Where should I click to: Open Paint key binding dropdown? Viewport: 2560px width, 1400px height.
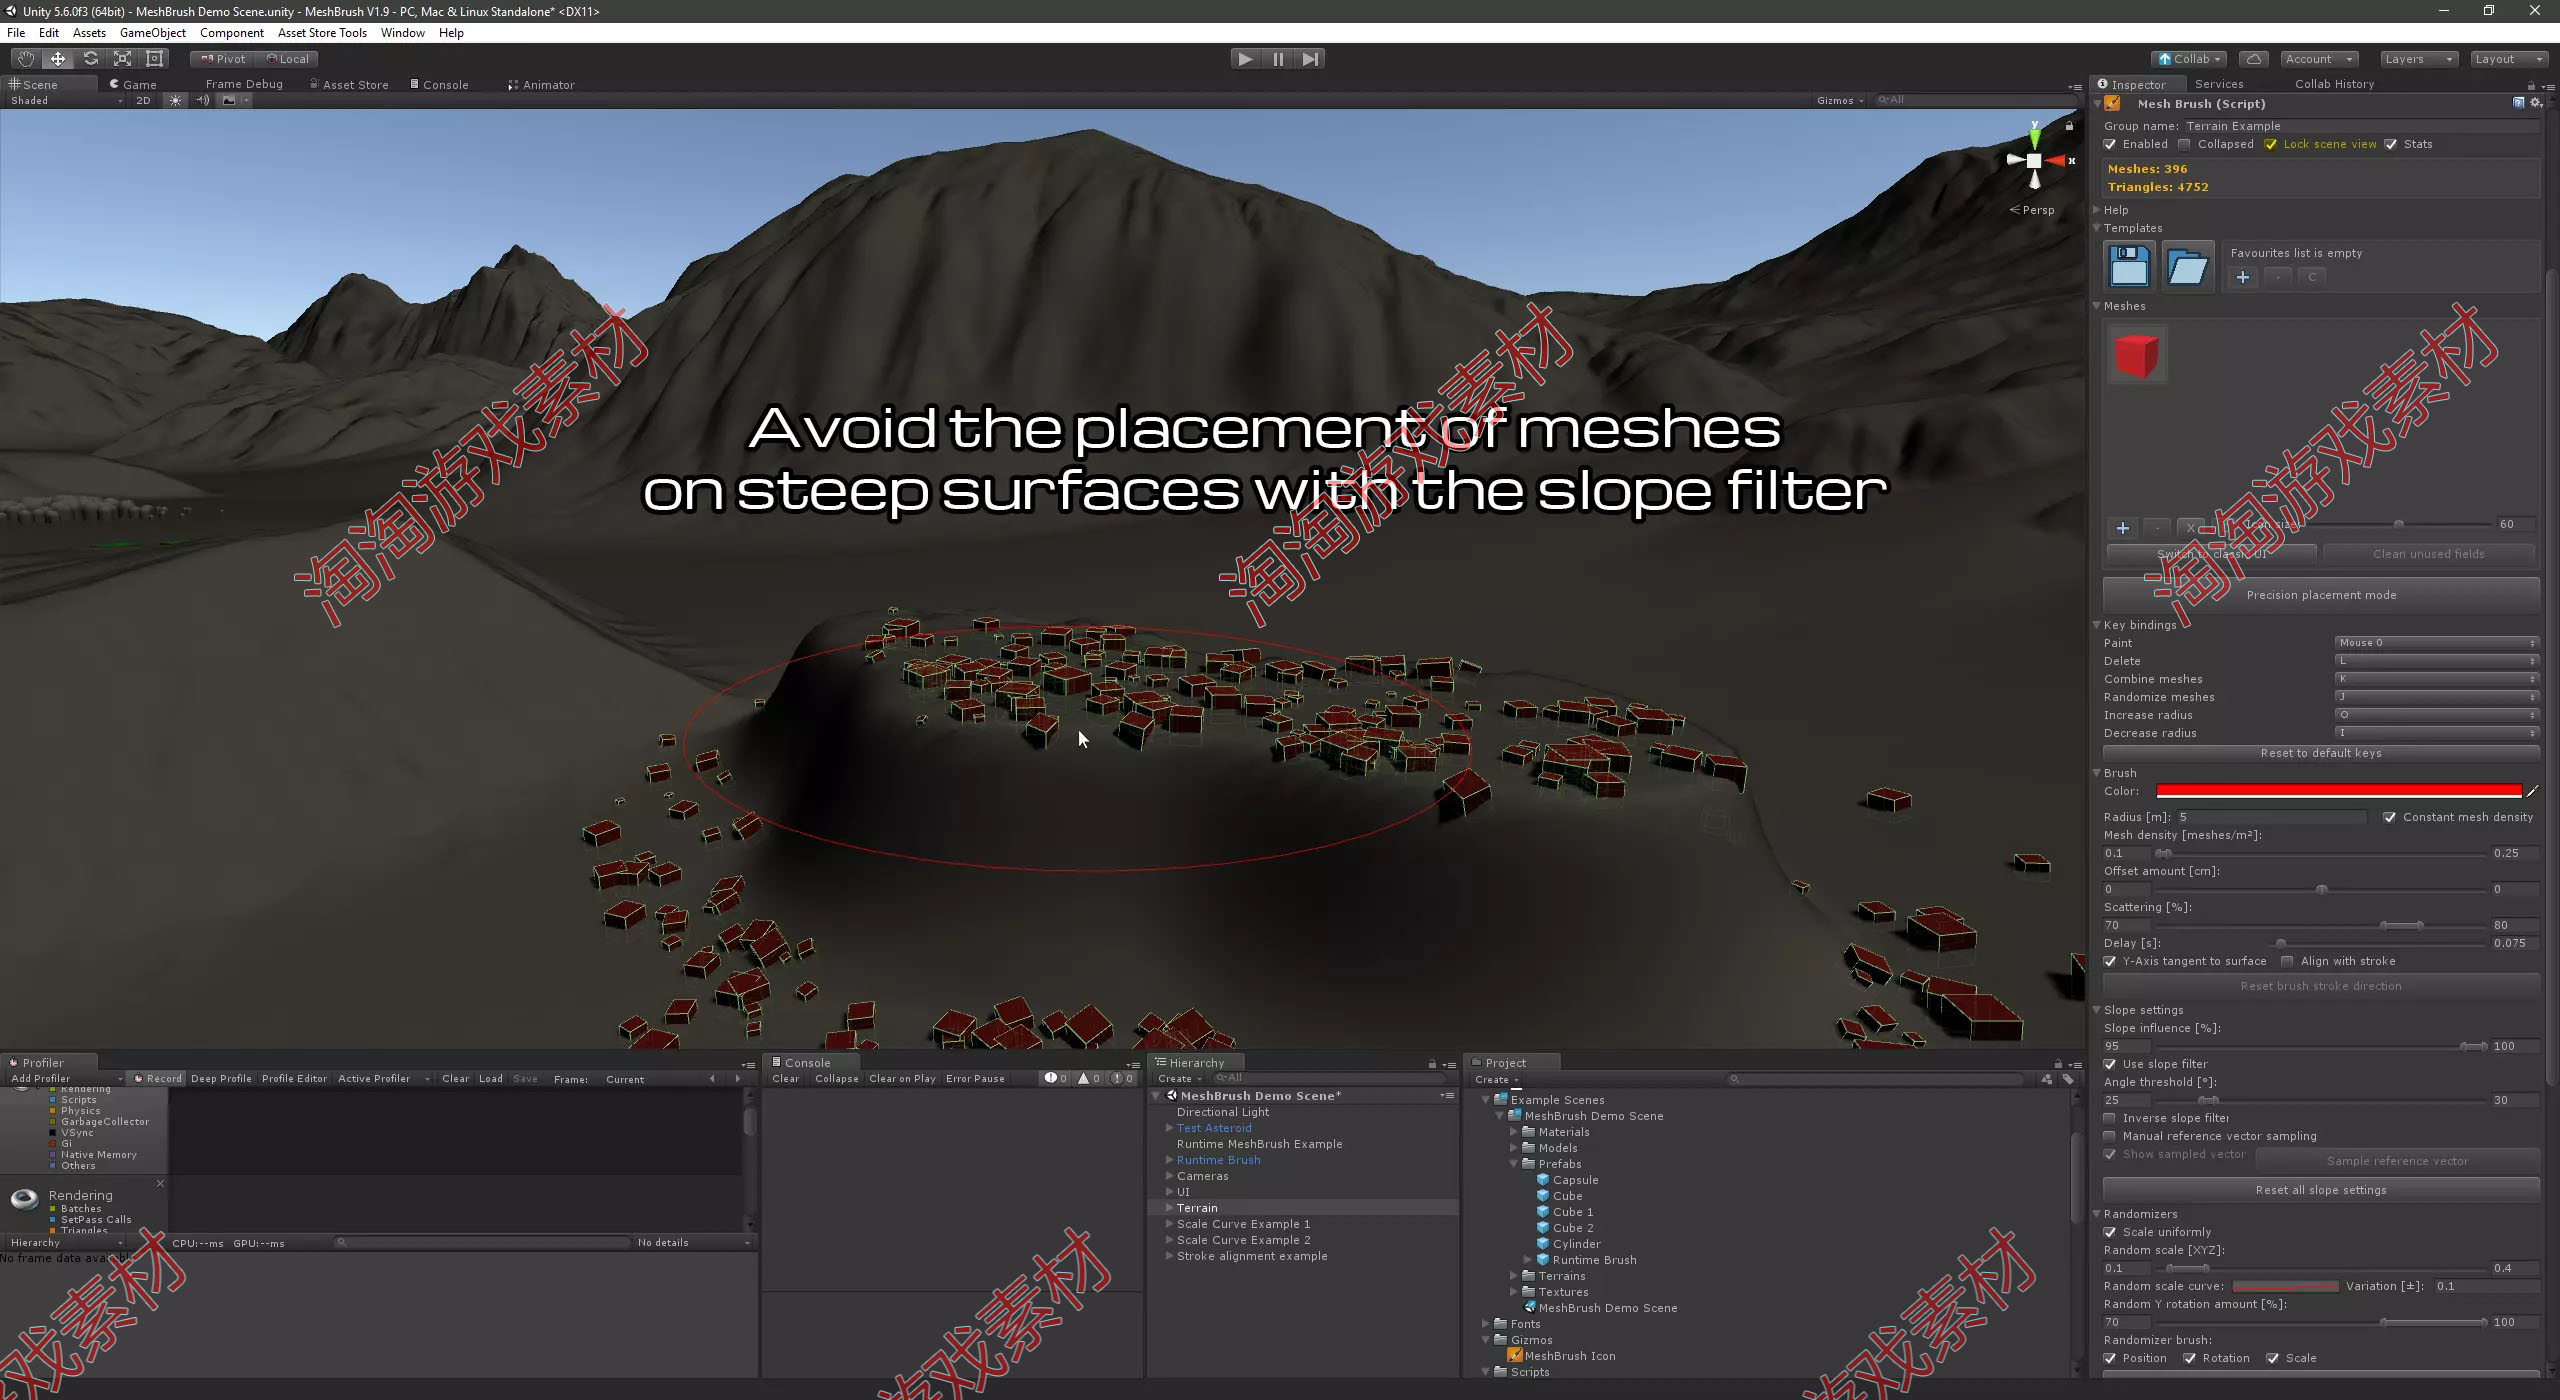tap(2437, 643)
